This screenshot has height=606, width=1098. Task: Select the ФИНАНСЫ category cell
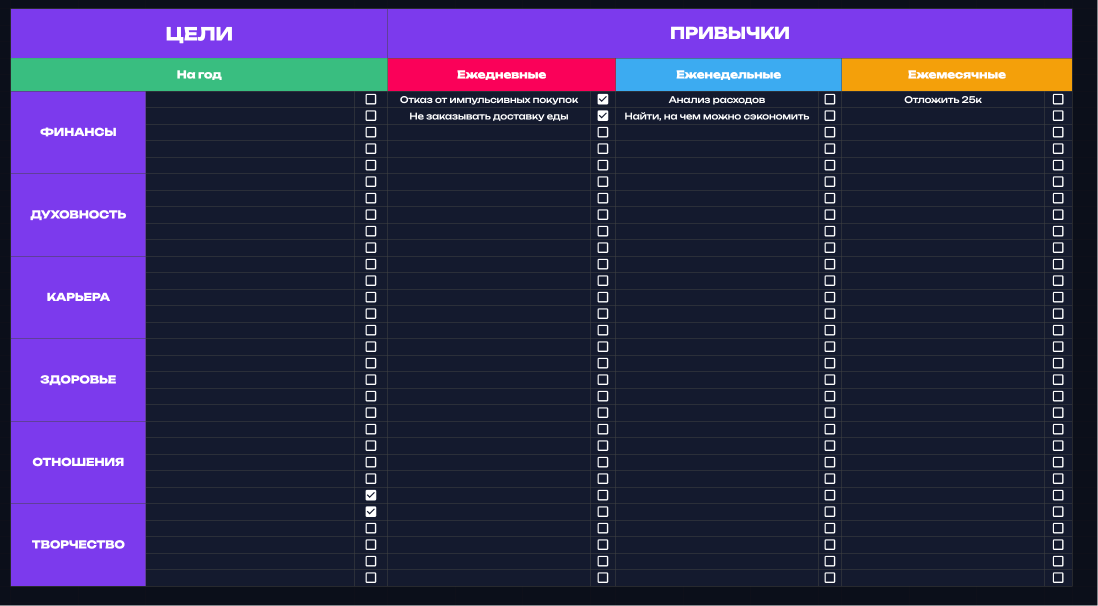tap(78, 132)
